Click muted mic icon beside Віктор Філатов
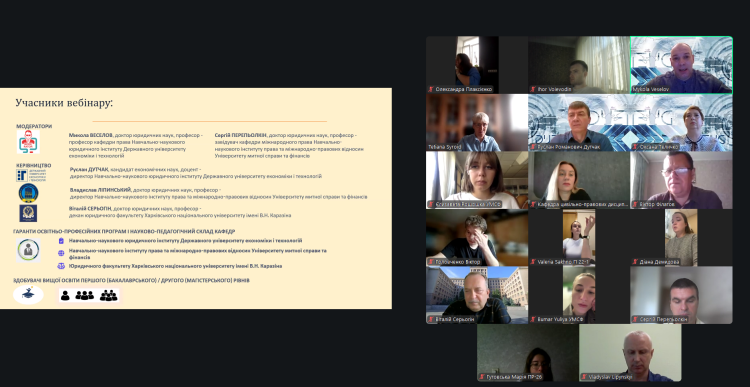 pyautogui.click(x=635, y=204)
